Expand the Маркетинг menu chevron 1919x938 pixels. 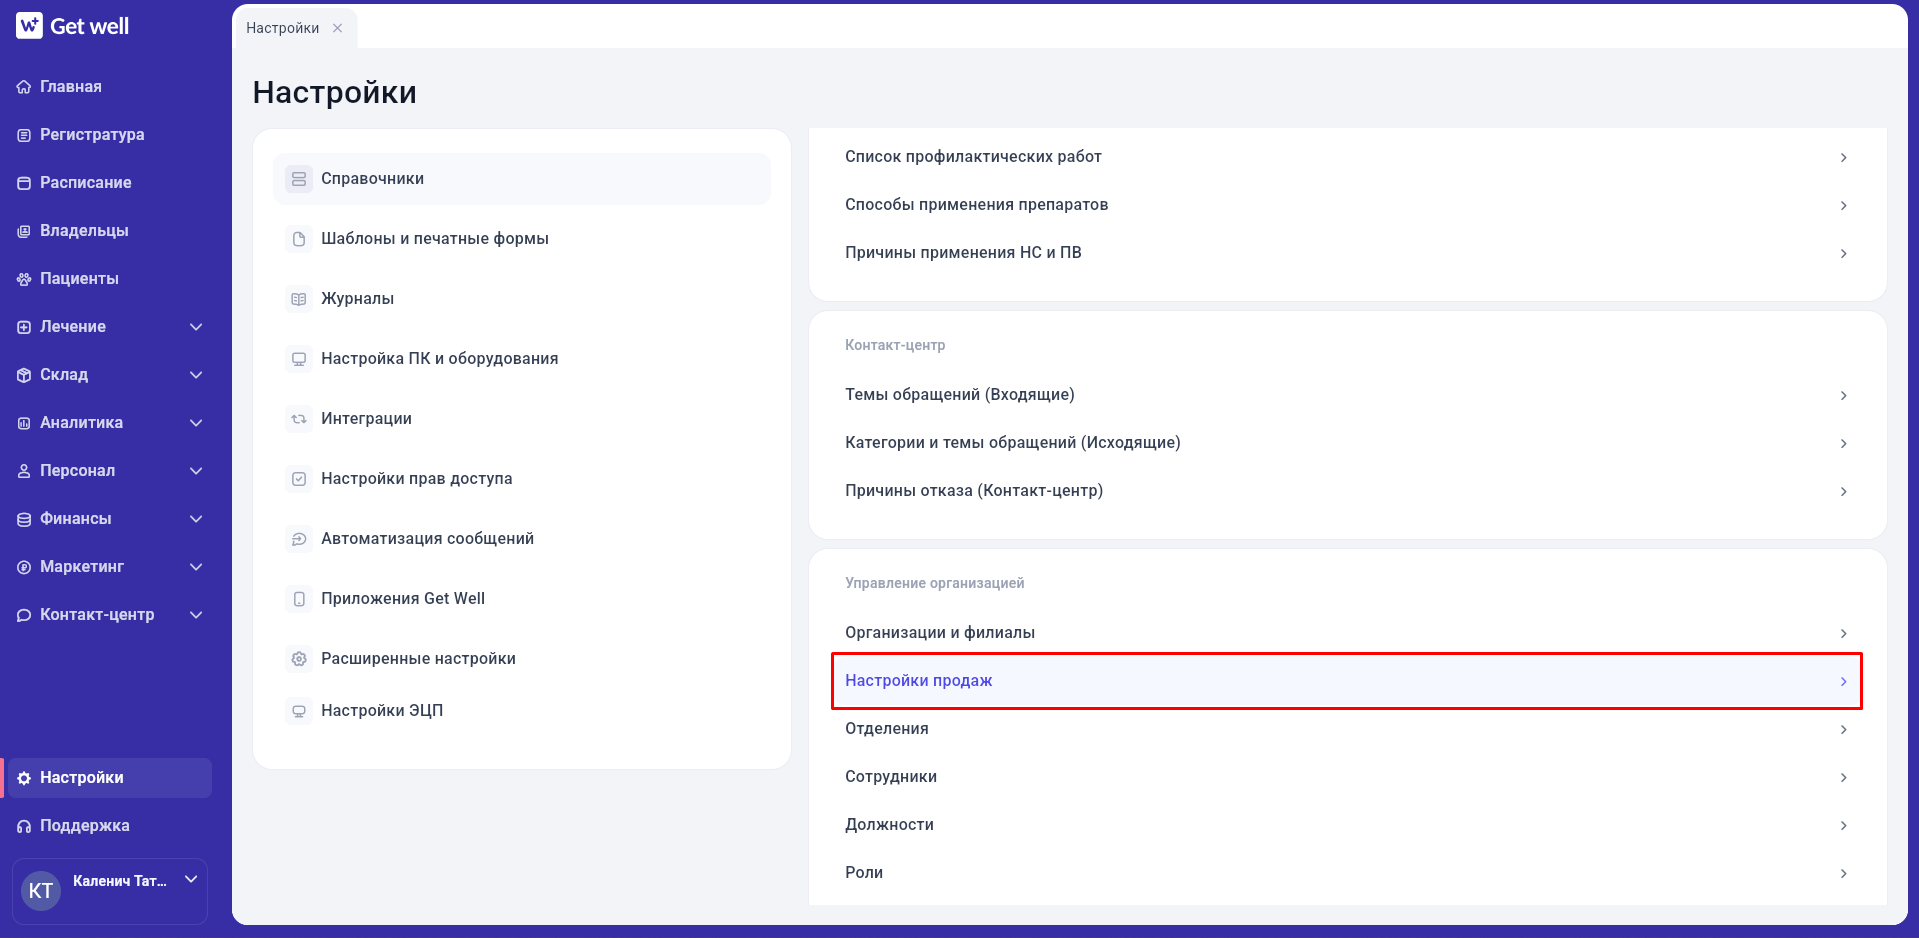click(x=196, y=567)
